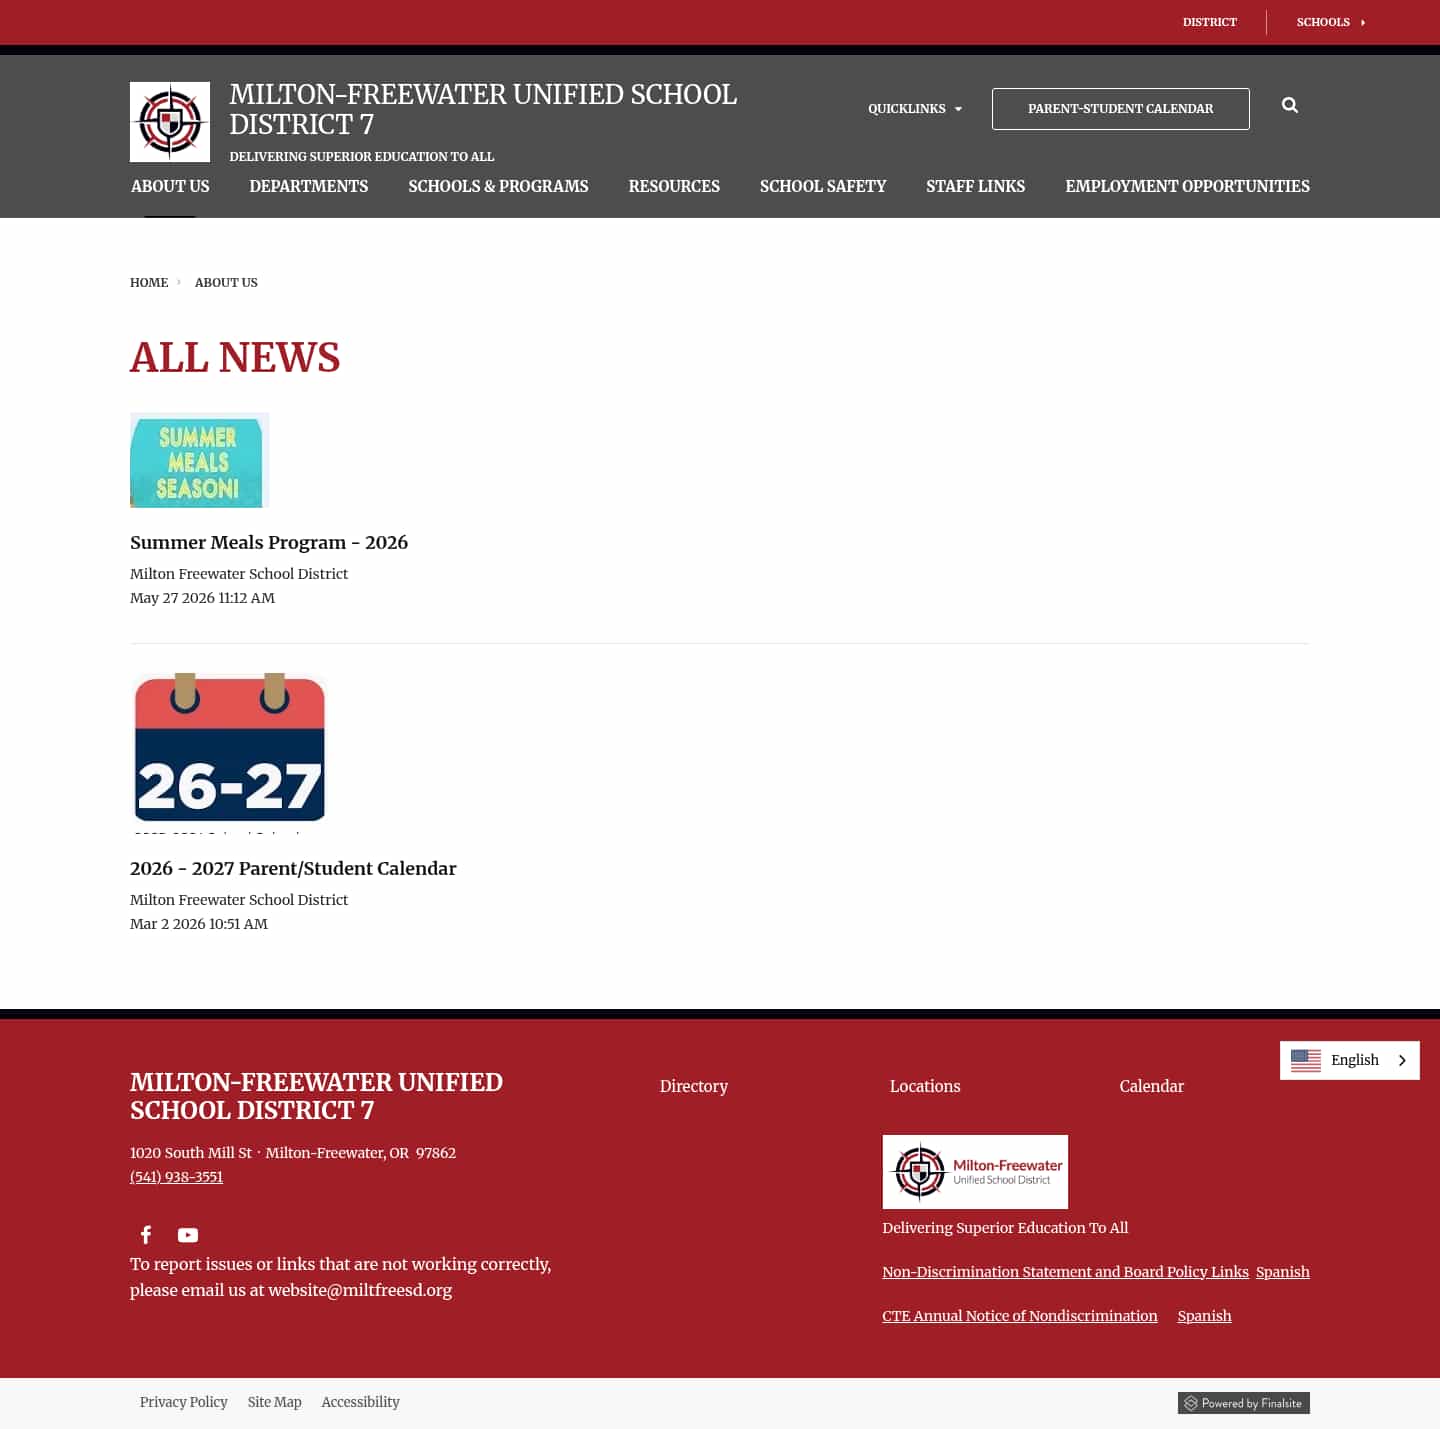The image size is (1440, 1429).
Task: Open Spanish version of Non-Discrimination Statement
Action: pos(1283,1272)
